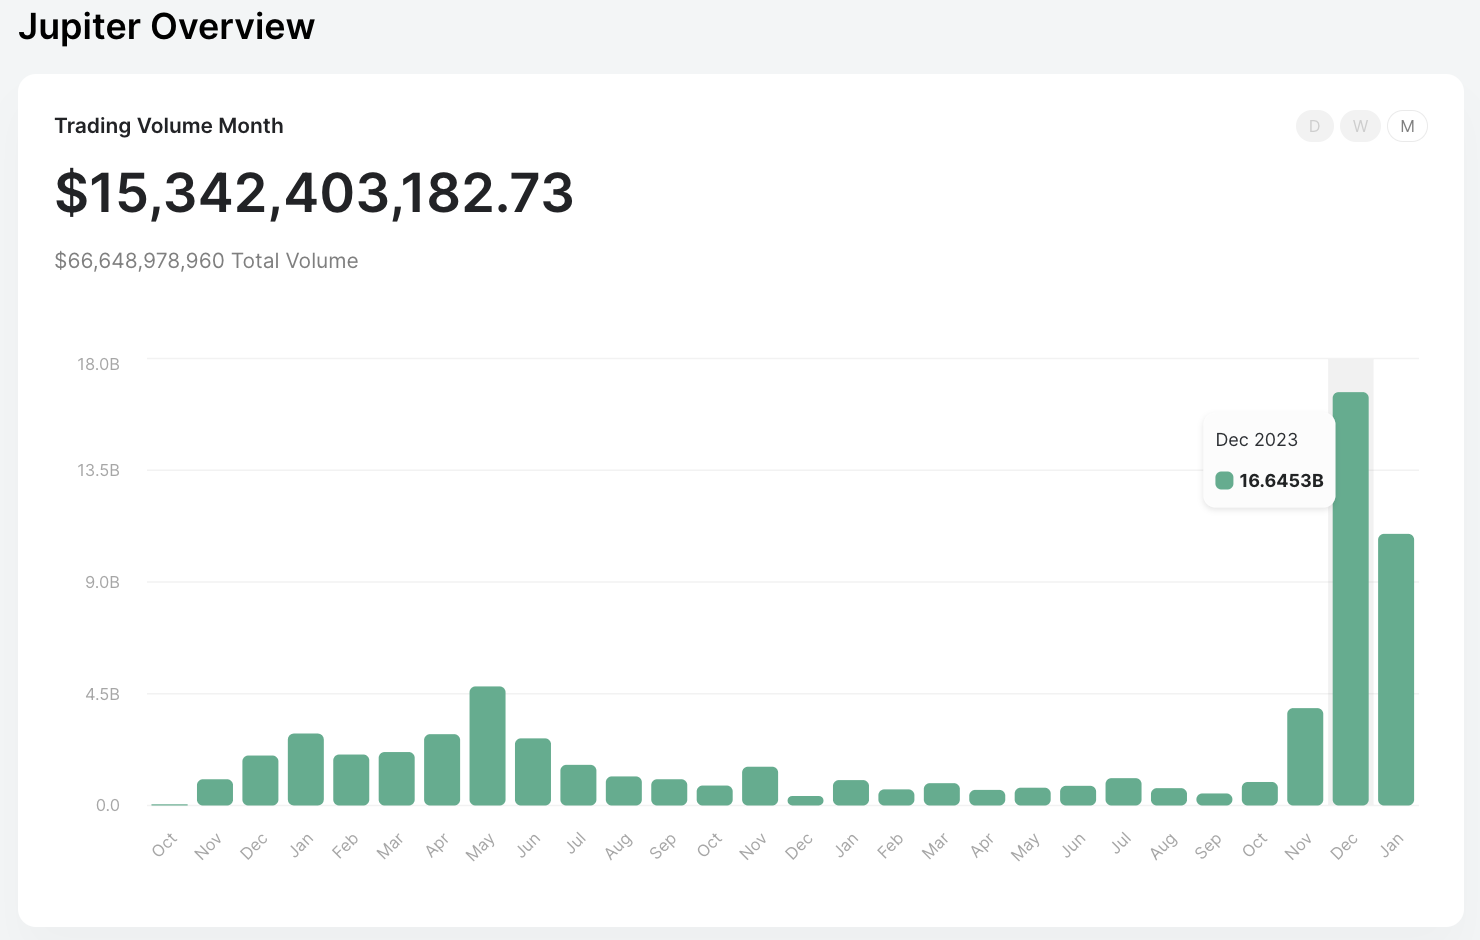Click the '$66,648,978,960 Total Volume' text
This screenshot has width=1480, height=940.
(206, 261)
